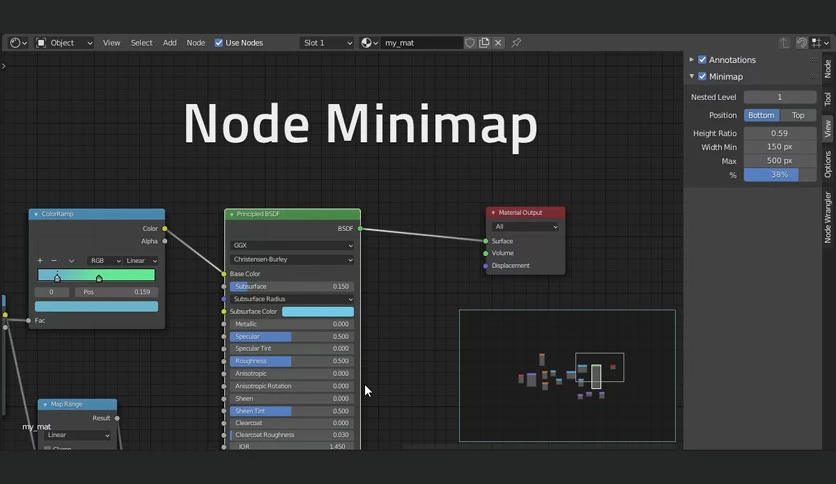Click the Subsurface Color input socket
This screenshot has height=484, width=836.
[224, 311]
